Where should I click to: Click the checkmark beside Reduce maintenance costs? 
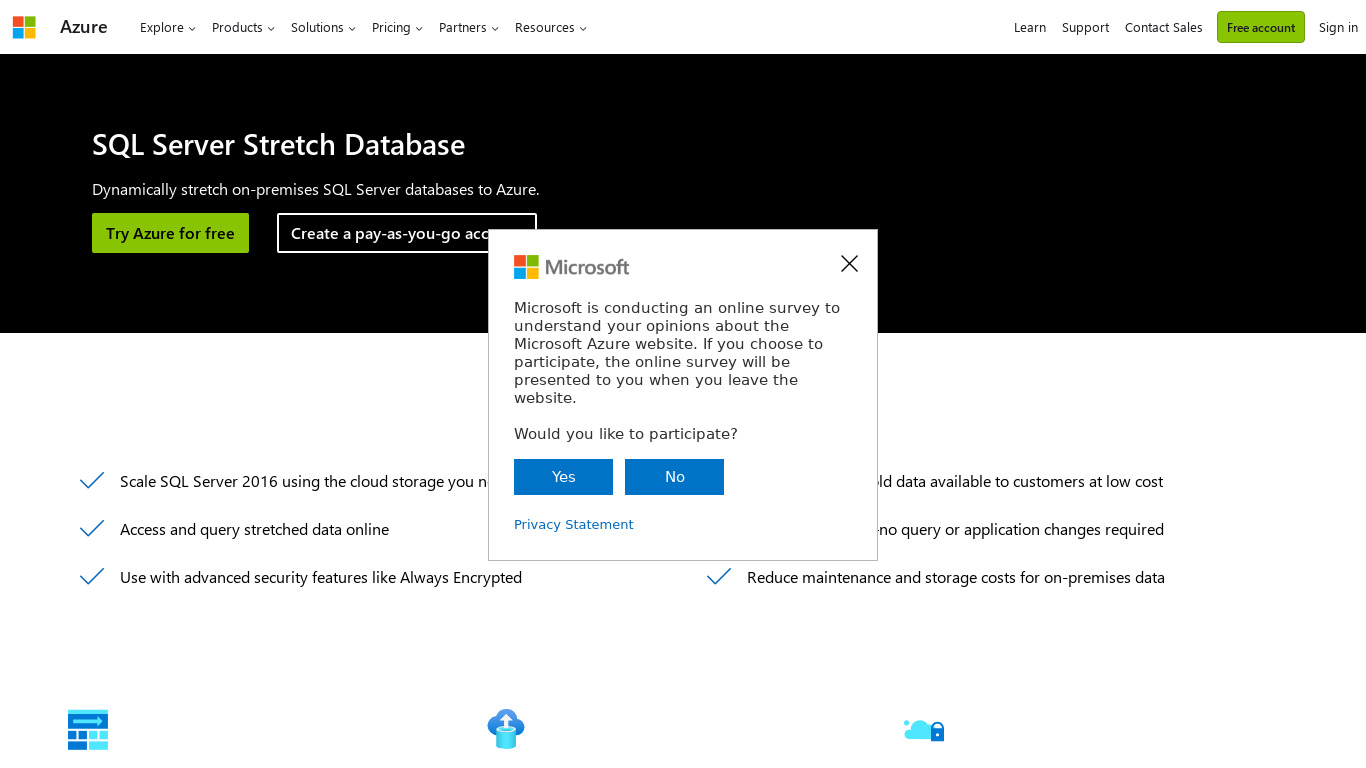(719, 577)
